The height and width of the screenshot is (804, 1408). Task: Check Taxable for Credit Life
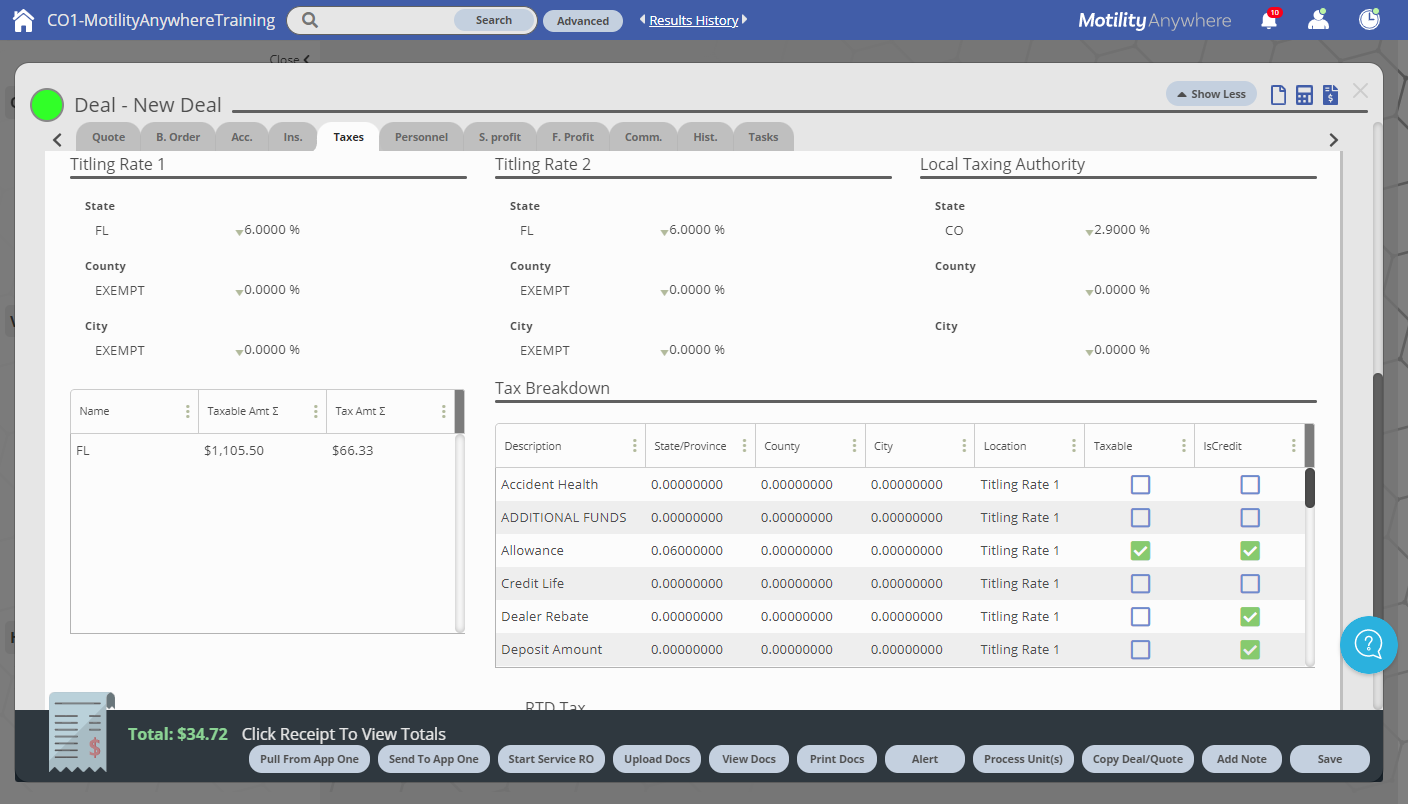(x=1140, y=584)
